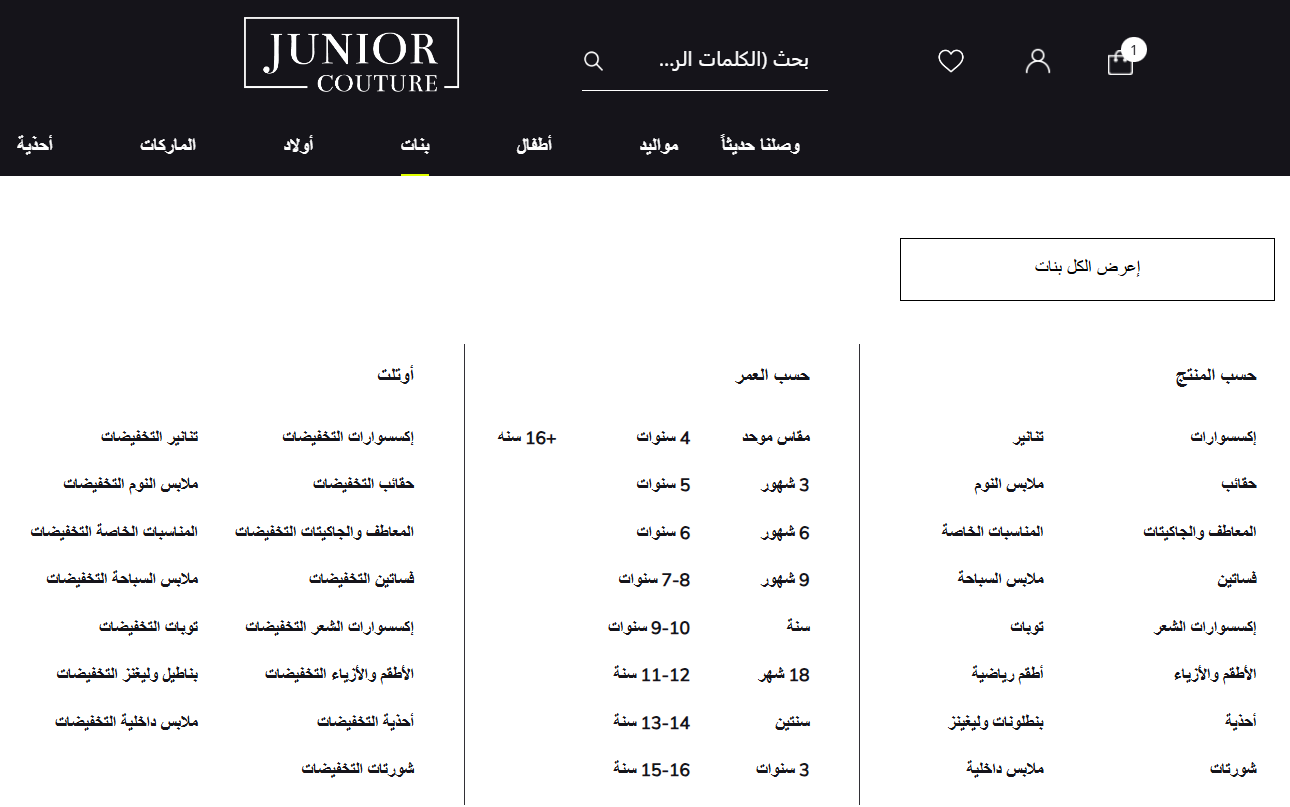Viewport: 1290px width, 807px height.
Task: Open توبات category link
Action: pyautogui.click(x=1027, y=627)
